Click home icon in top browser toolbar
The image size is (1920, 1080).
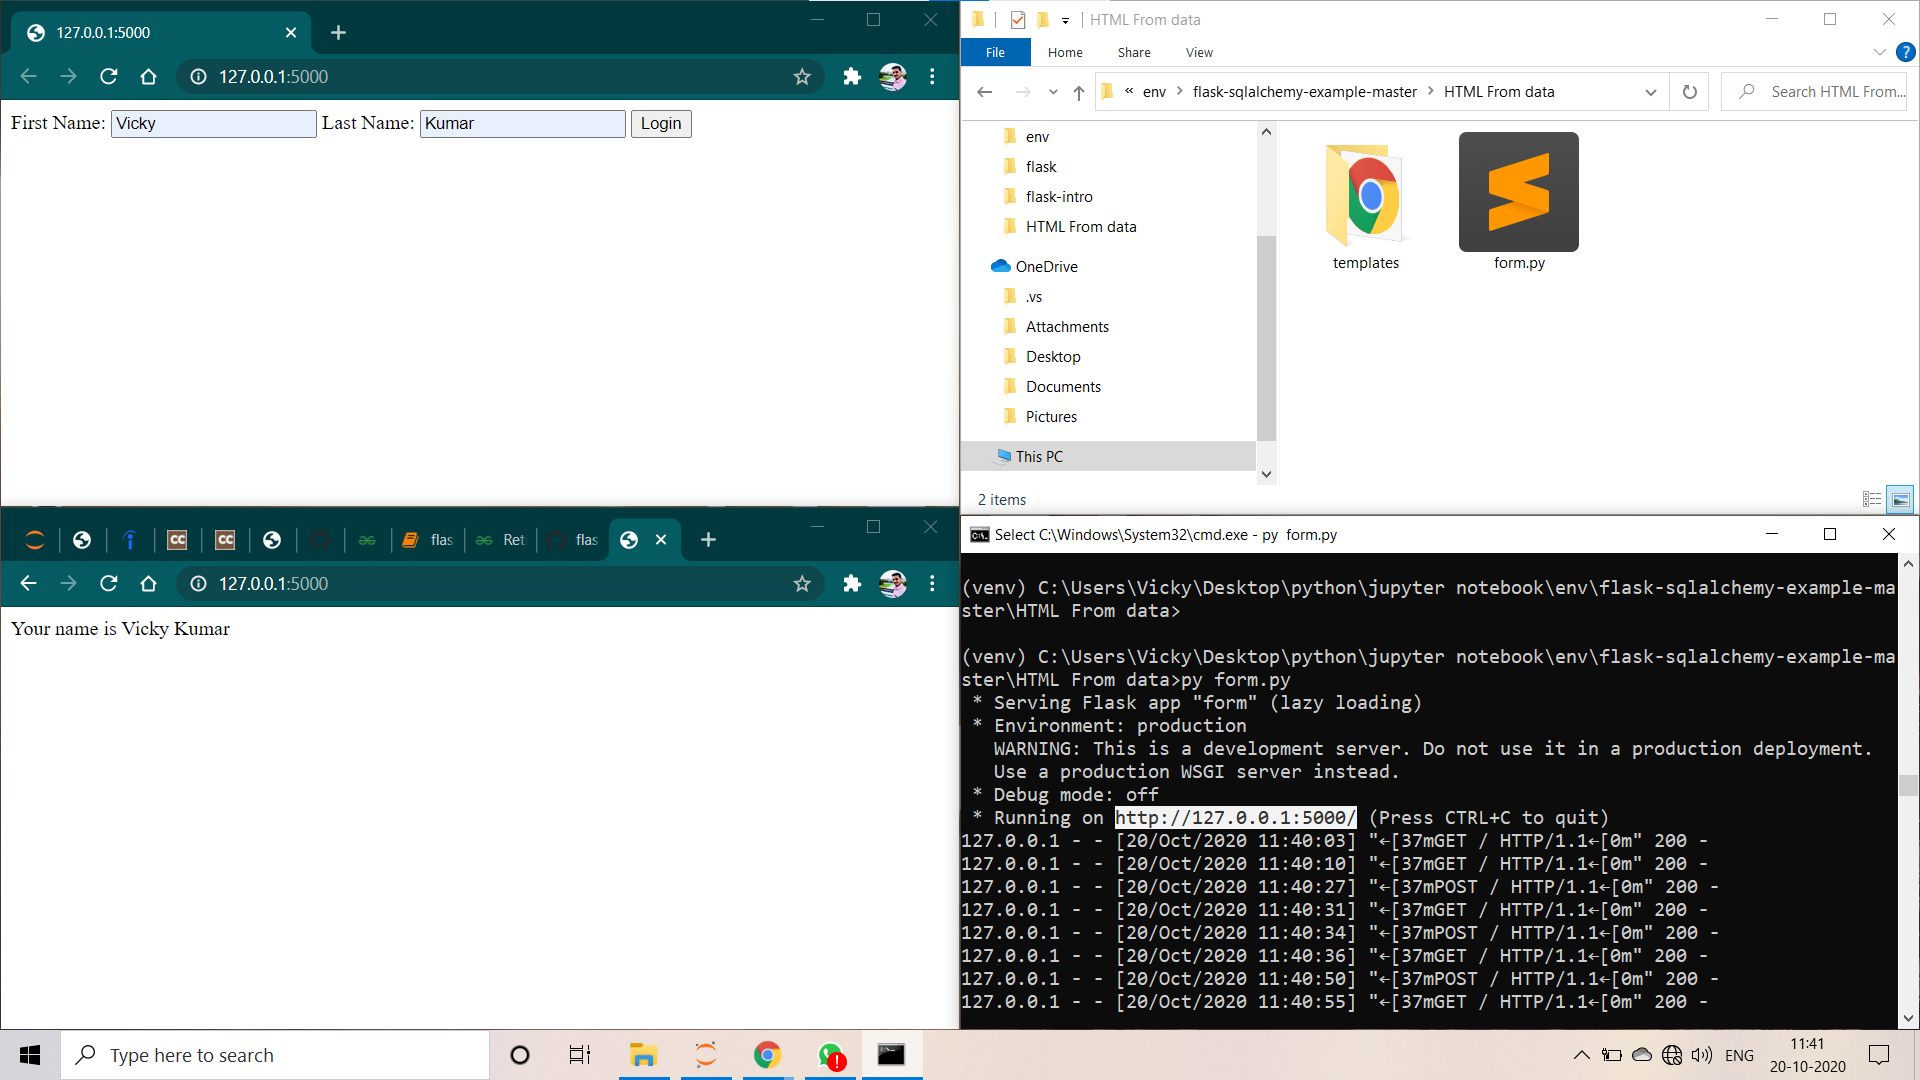click(x=148, y=77)
